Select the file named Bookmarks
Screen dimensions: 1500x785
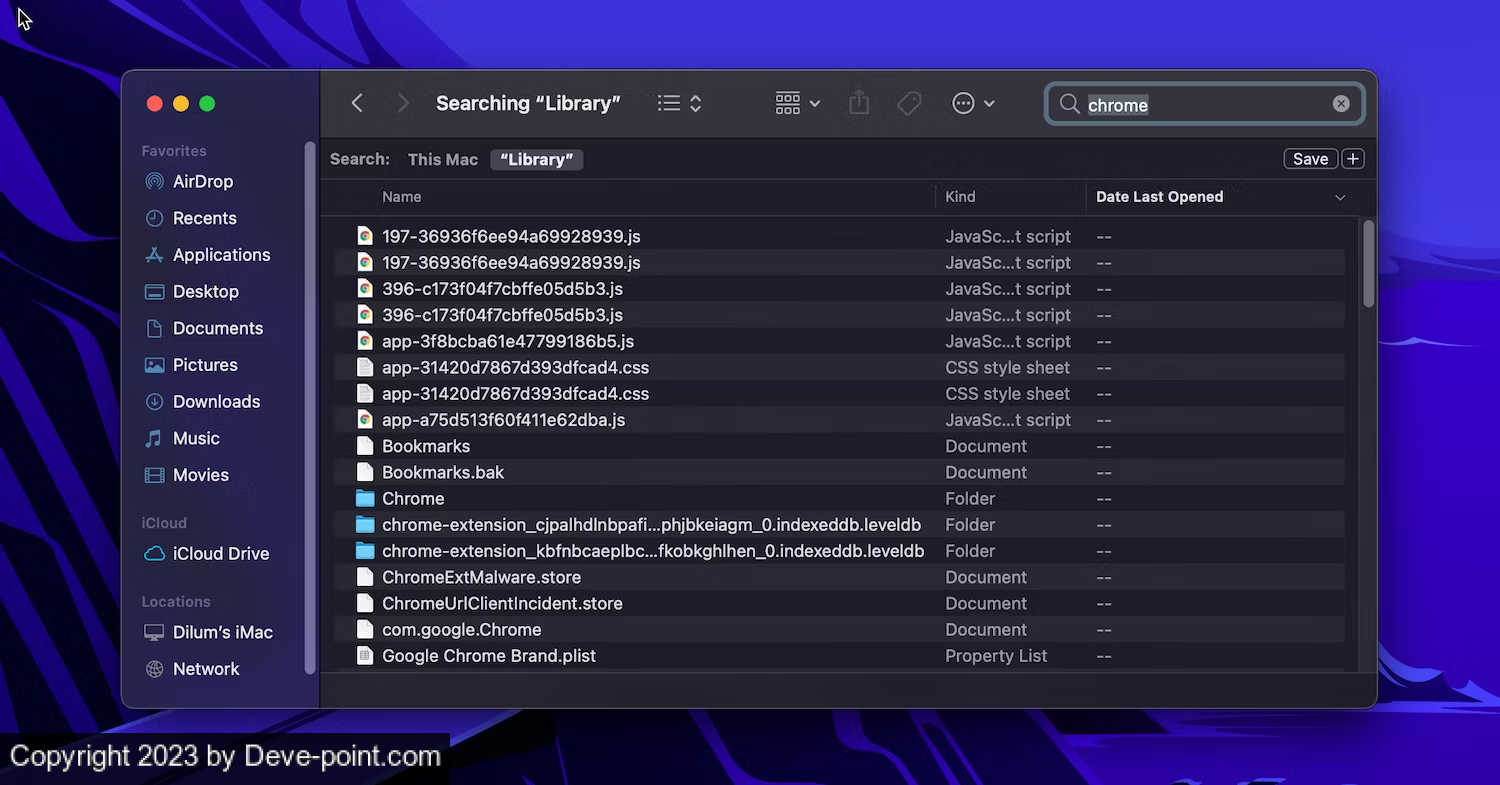pyautogui.click(x=426, y=447)
